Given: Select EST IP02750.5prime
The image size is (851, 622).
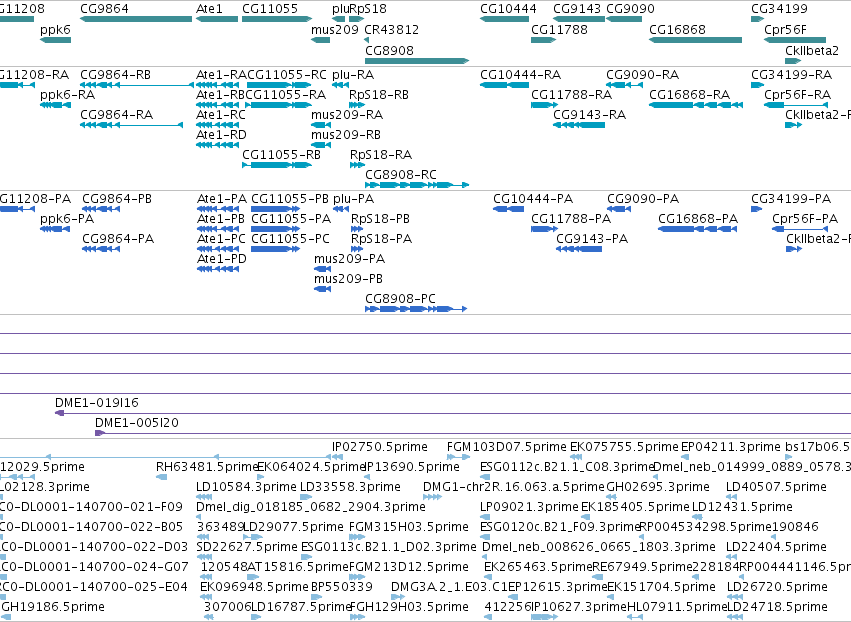Looking at the screenshot, I should point(380,447).
